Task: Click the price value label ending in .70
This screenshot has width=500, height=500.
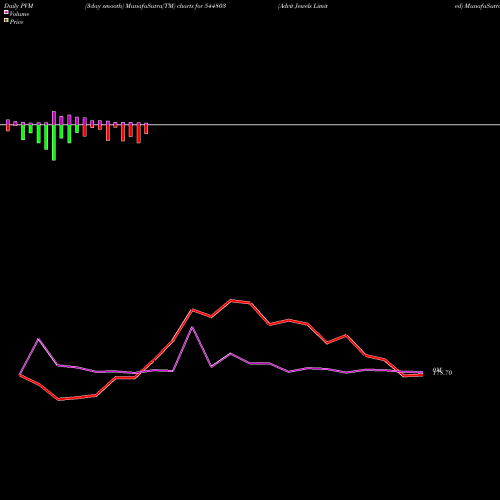Action: coord(442,373)
